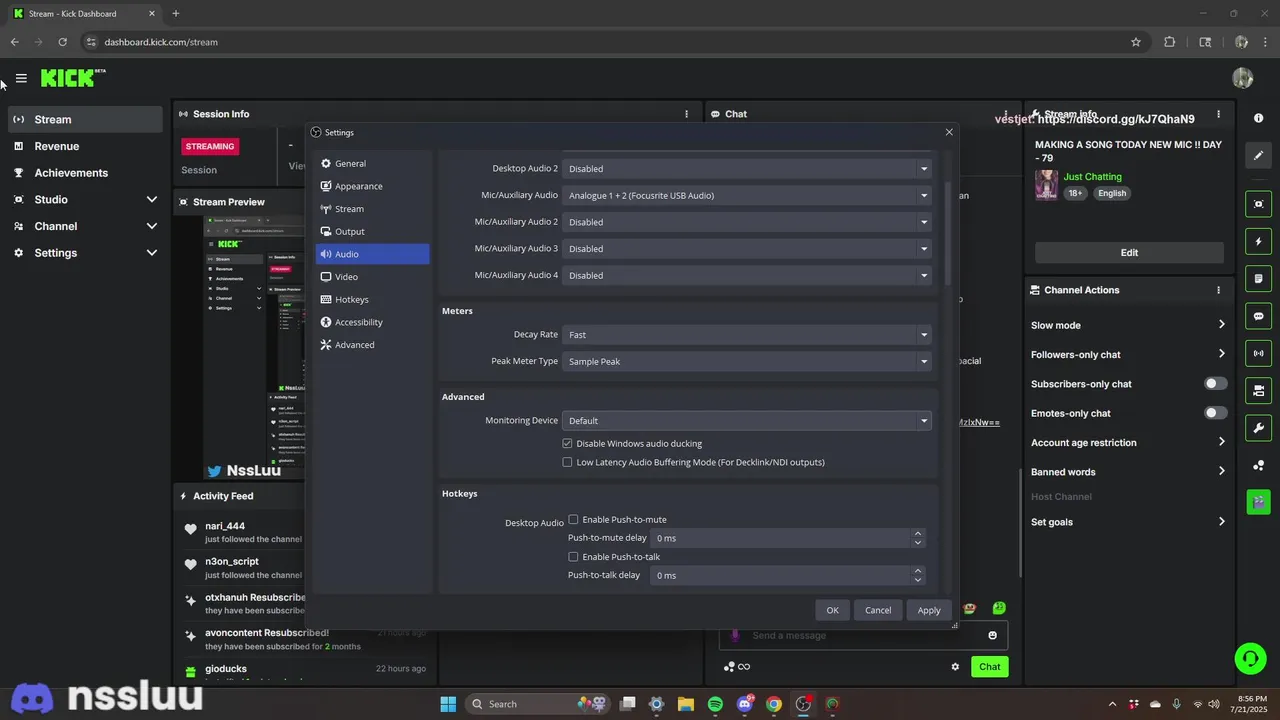Select Achievements in Kick sidebar

pyautogui.click(x=85, y=173)
